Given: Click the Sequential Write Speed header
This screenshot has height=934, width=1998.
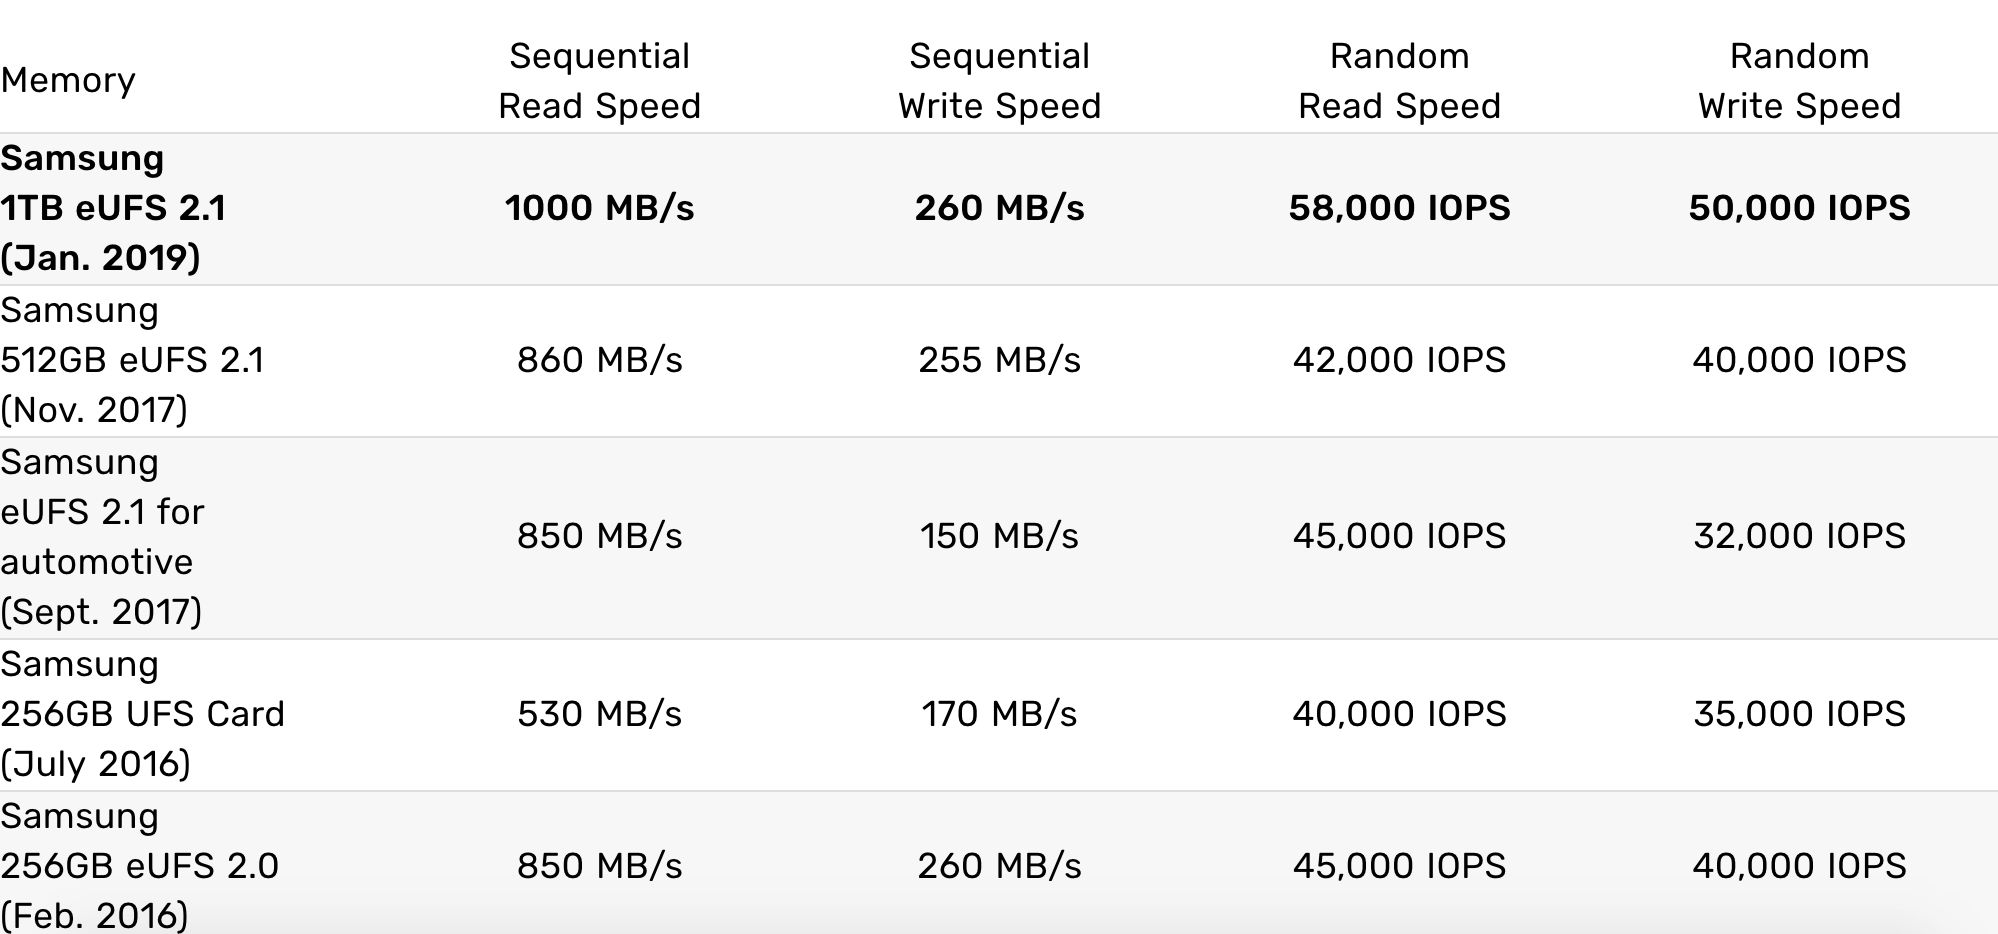Looking at the screenshot, I should [x=999, y=81].
